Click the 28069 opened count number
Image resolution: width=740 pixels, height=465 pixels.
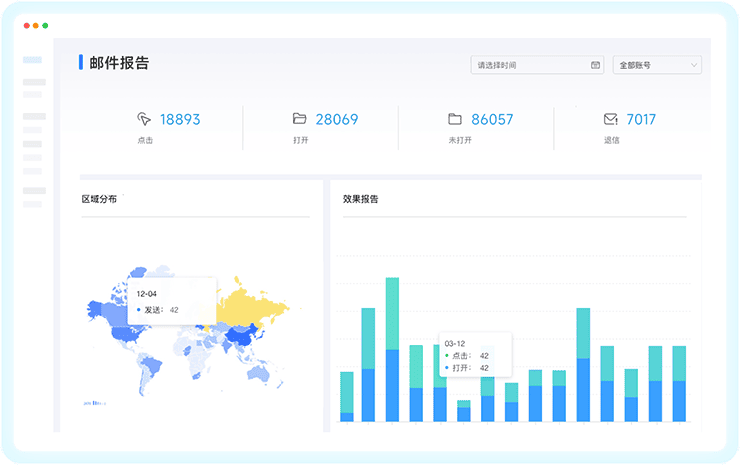337,119
